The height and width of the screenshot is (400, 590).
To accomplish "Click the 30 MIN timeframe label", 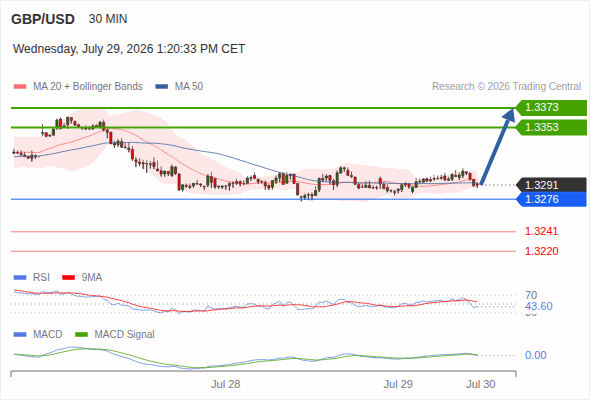I will click(108, 19).
